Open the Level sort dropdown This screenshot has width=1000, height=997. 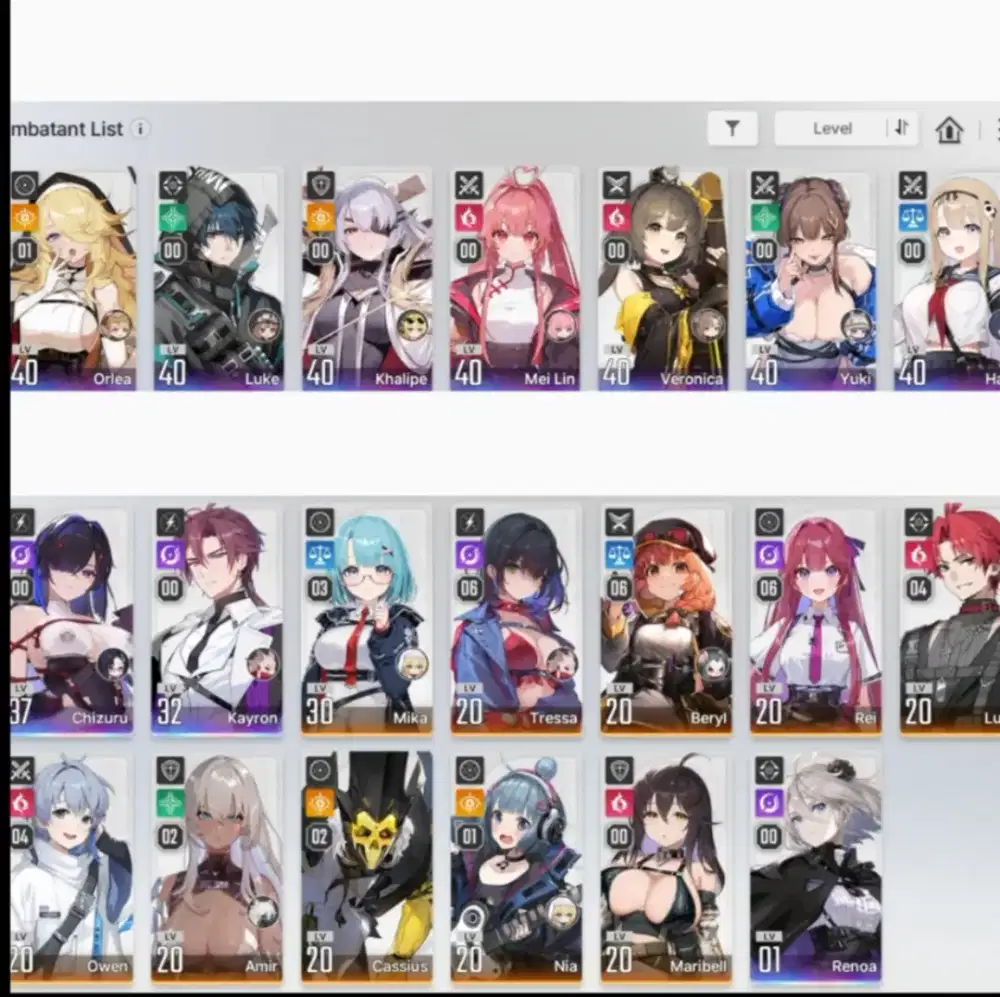832,128
